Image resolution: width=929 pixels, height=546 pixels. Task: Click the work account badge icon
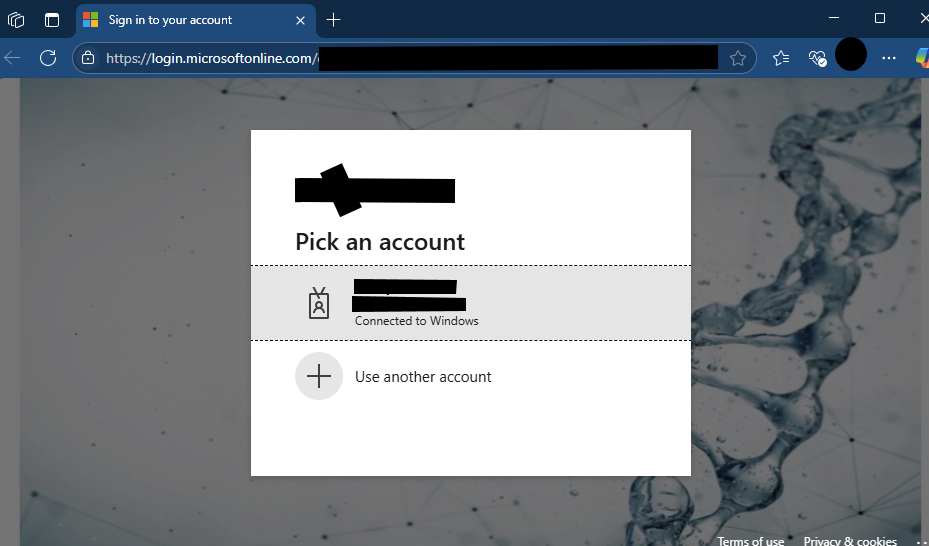coord(319,303)
